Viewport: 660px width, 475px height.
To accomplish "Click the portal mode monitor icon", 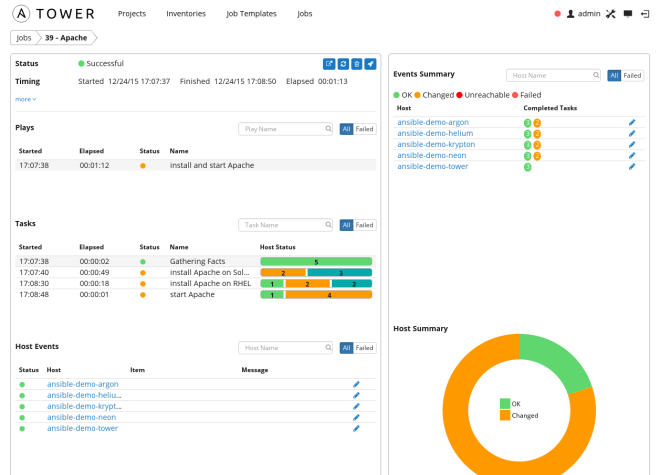I will click(628, 14).
